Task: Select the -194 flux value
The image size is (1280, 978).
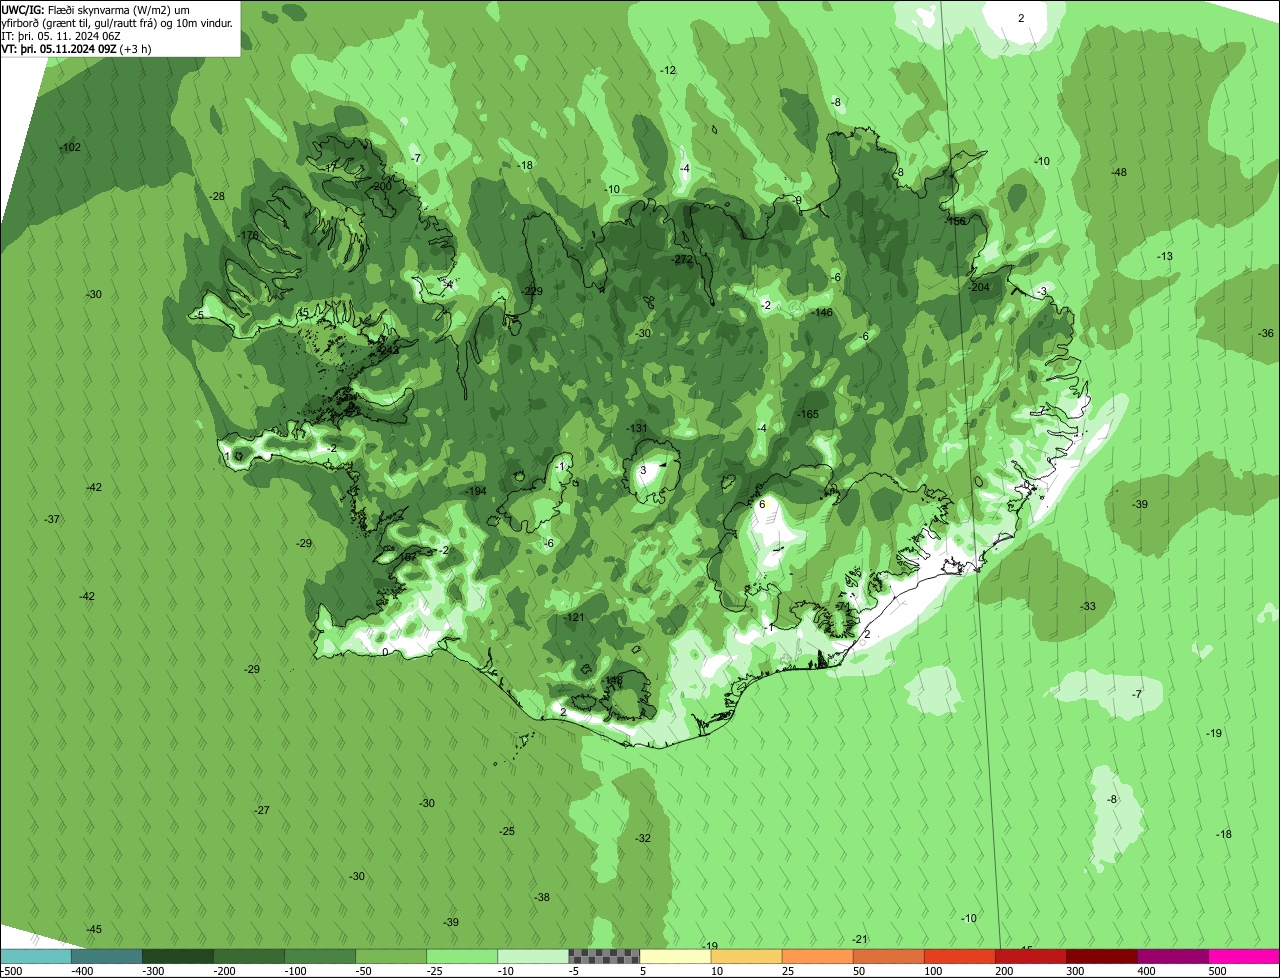Action: point(477,492)
